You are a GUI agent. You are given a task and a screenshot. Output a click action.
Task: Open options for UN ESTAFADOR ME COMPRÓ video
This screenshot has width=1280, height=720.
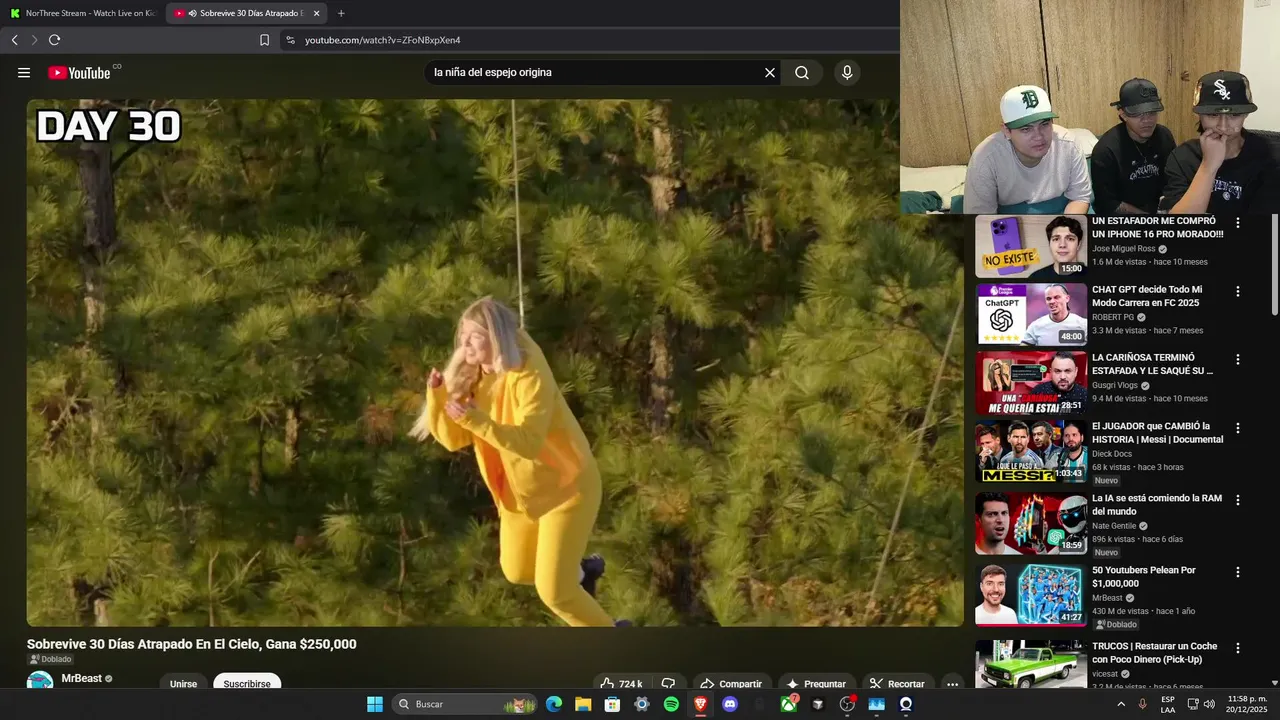click(1238, 223)
